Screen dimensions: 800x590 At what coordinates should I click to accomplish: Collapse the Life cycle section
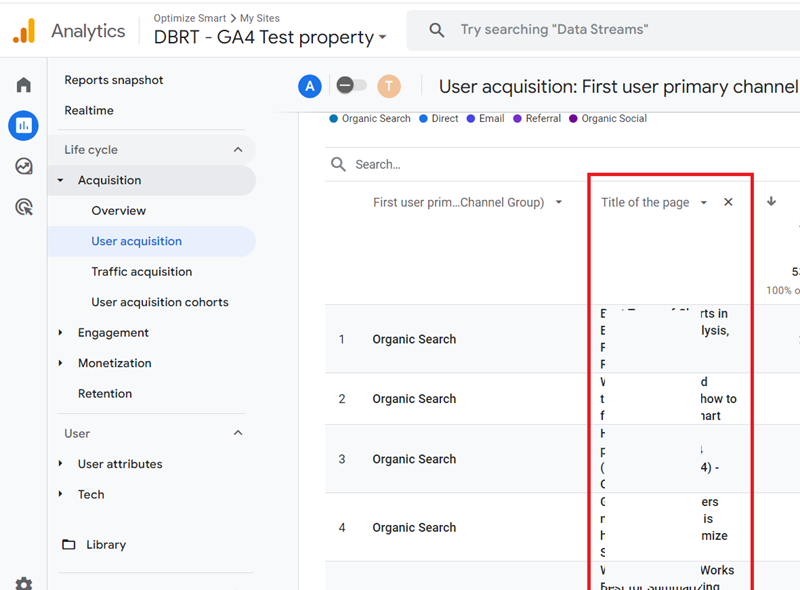point(237,148)
